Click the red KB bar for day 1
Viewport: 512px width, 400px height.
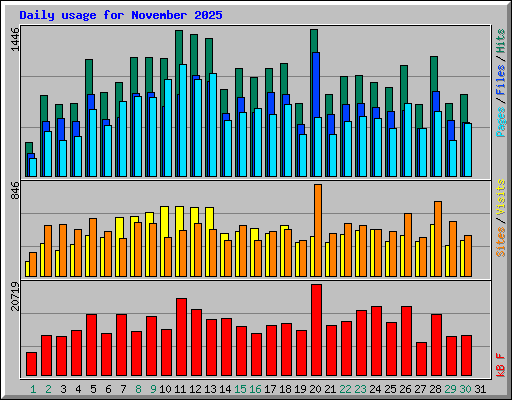coord(31,364)
